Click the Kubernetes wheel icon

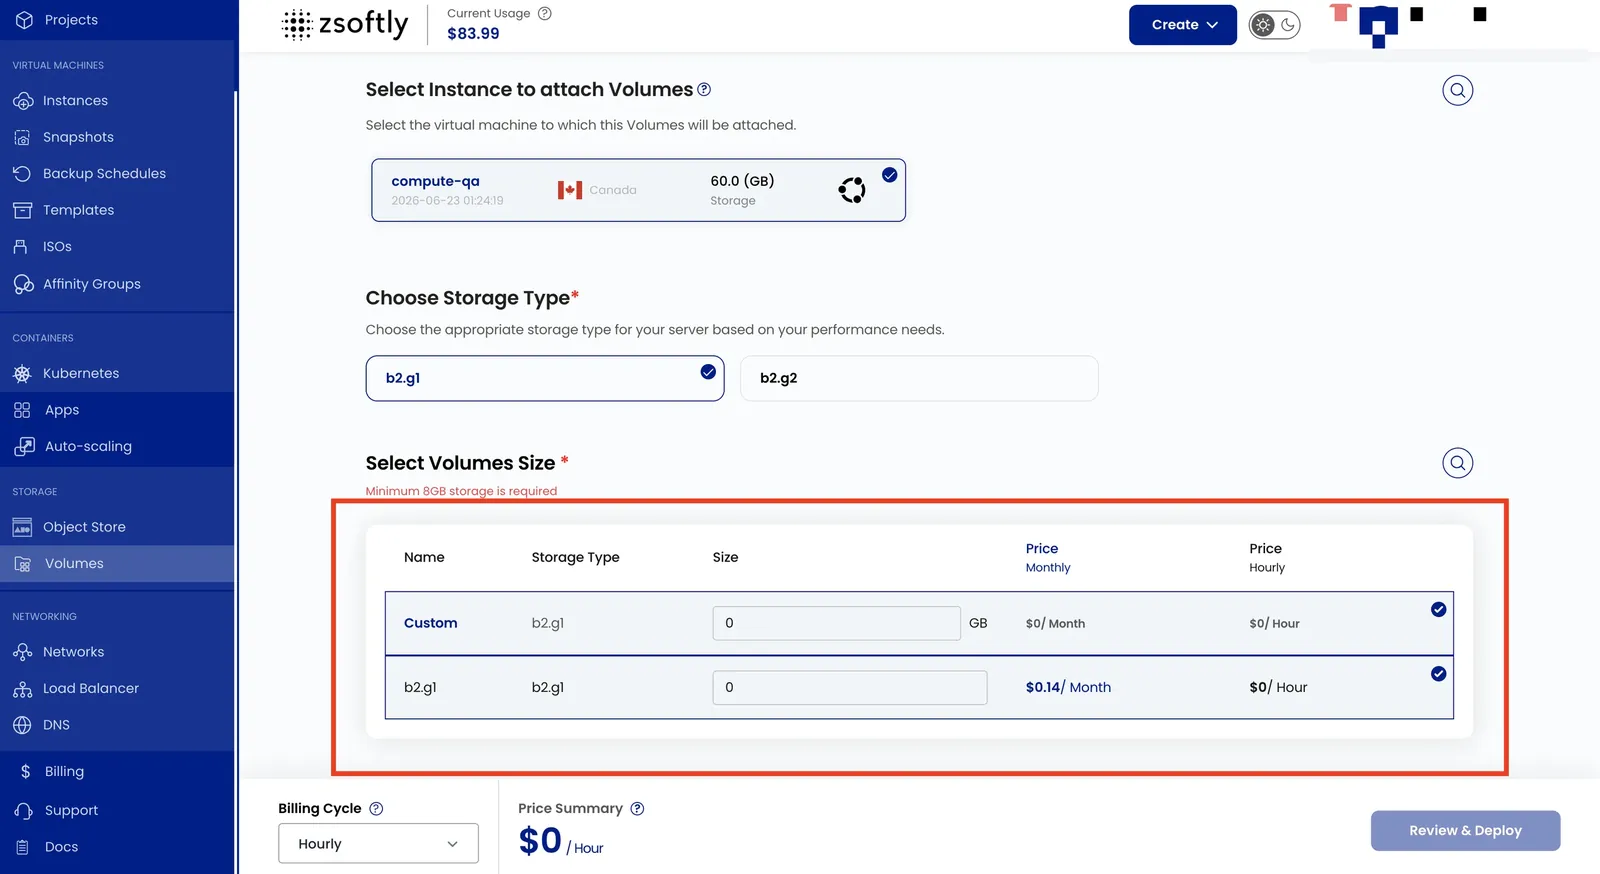pos(22,373)
